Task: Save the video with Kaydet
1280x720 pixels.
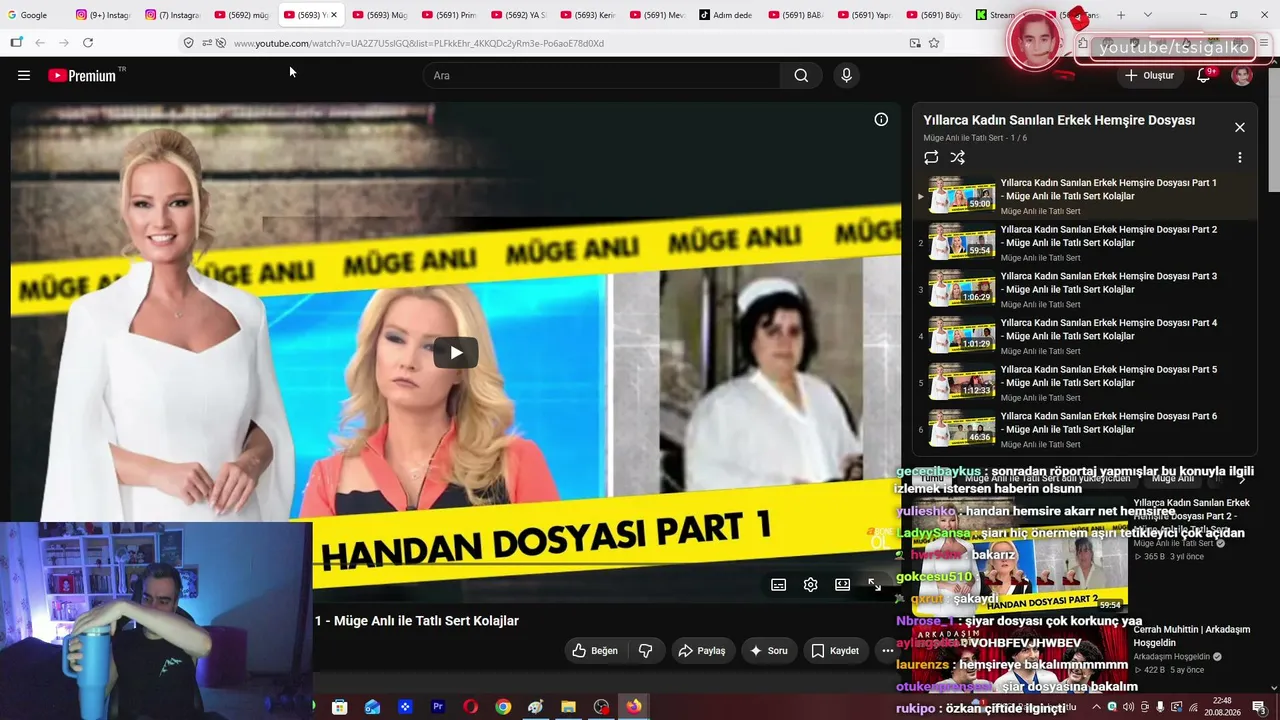Action: click(x=835, y=651)
